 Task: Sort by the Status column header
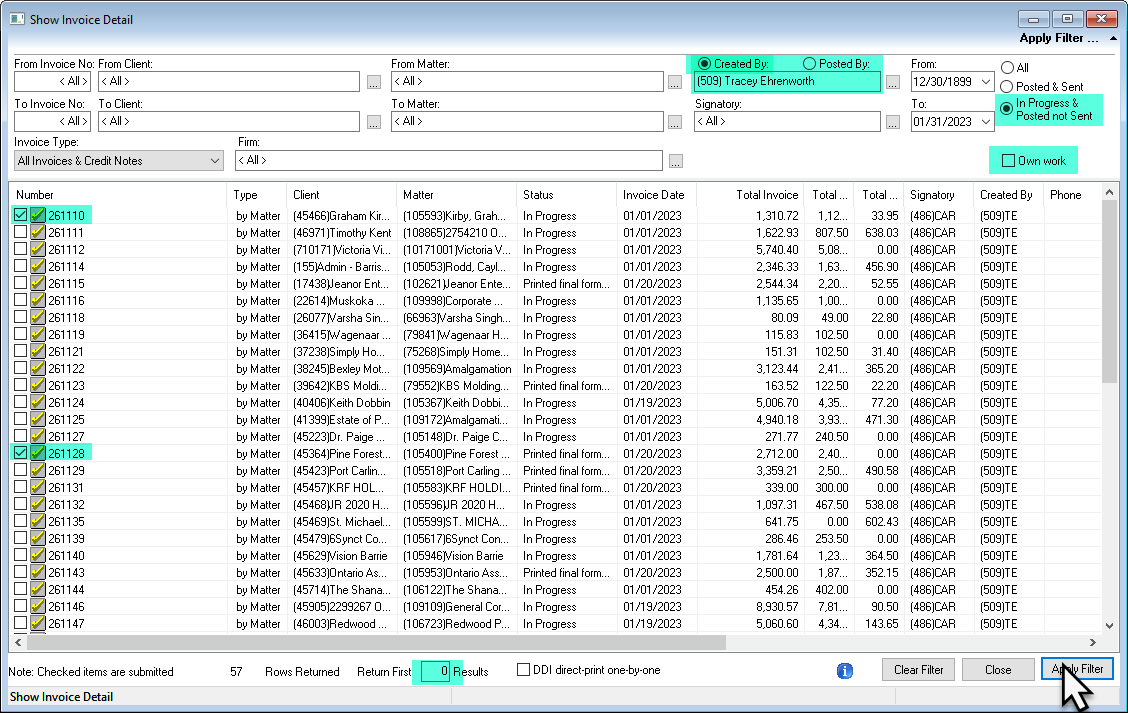click(x=566, y=195)
